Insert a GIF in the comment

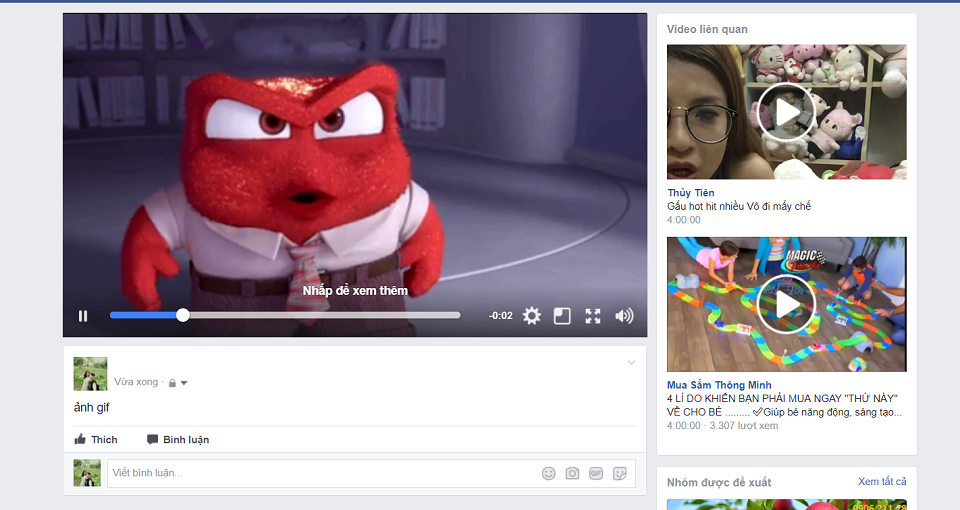coord(596,473)
